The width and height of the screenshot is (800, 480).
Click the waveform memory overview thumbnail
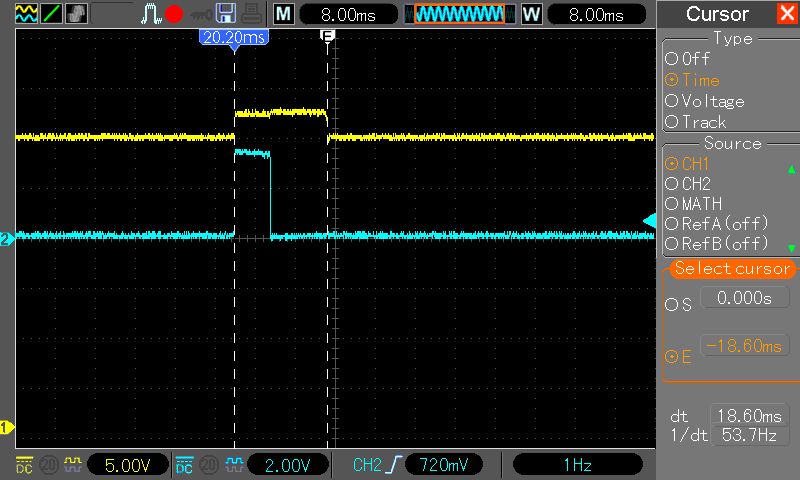[459, 14]
